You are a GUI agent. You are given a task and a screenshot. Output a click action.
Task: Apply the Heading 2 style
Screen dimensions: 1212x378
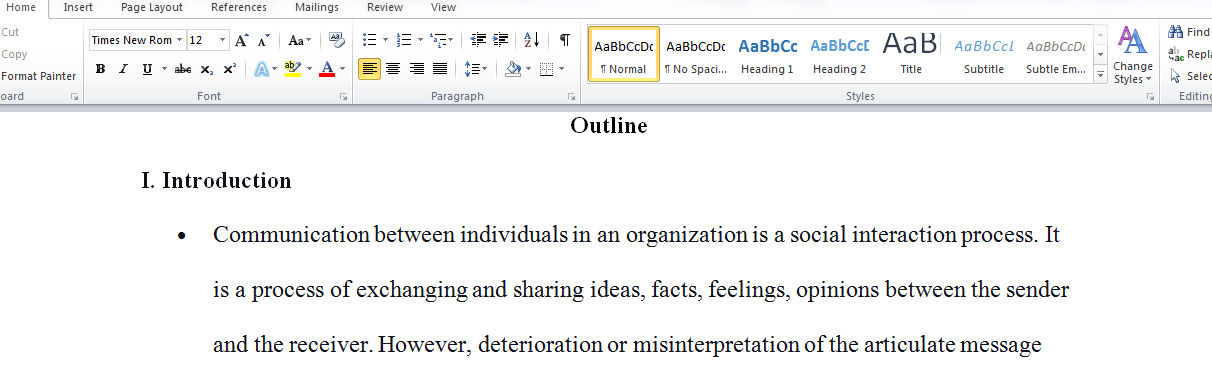pos(840,55)
